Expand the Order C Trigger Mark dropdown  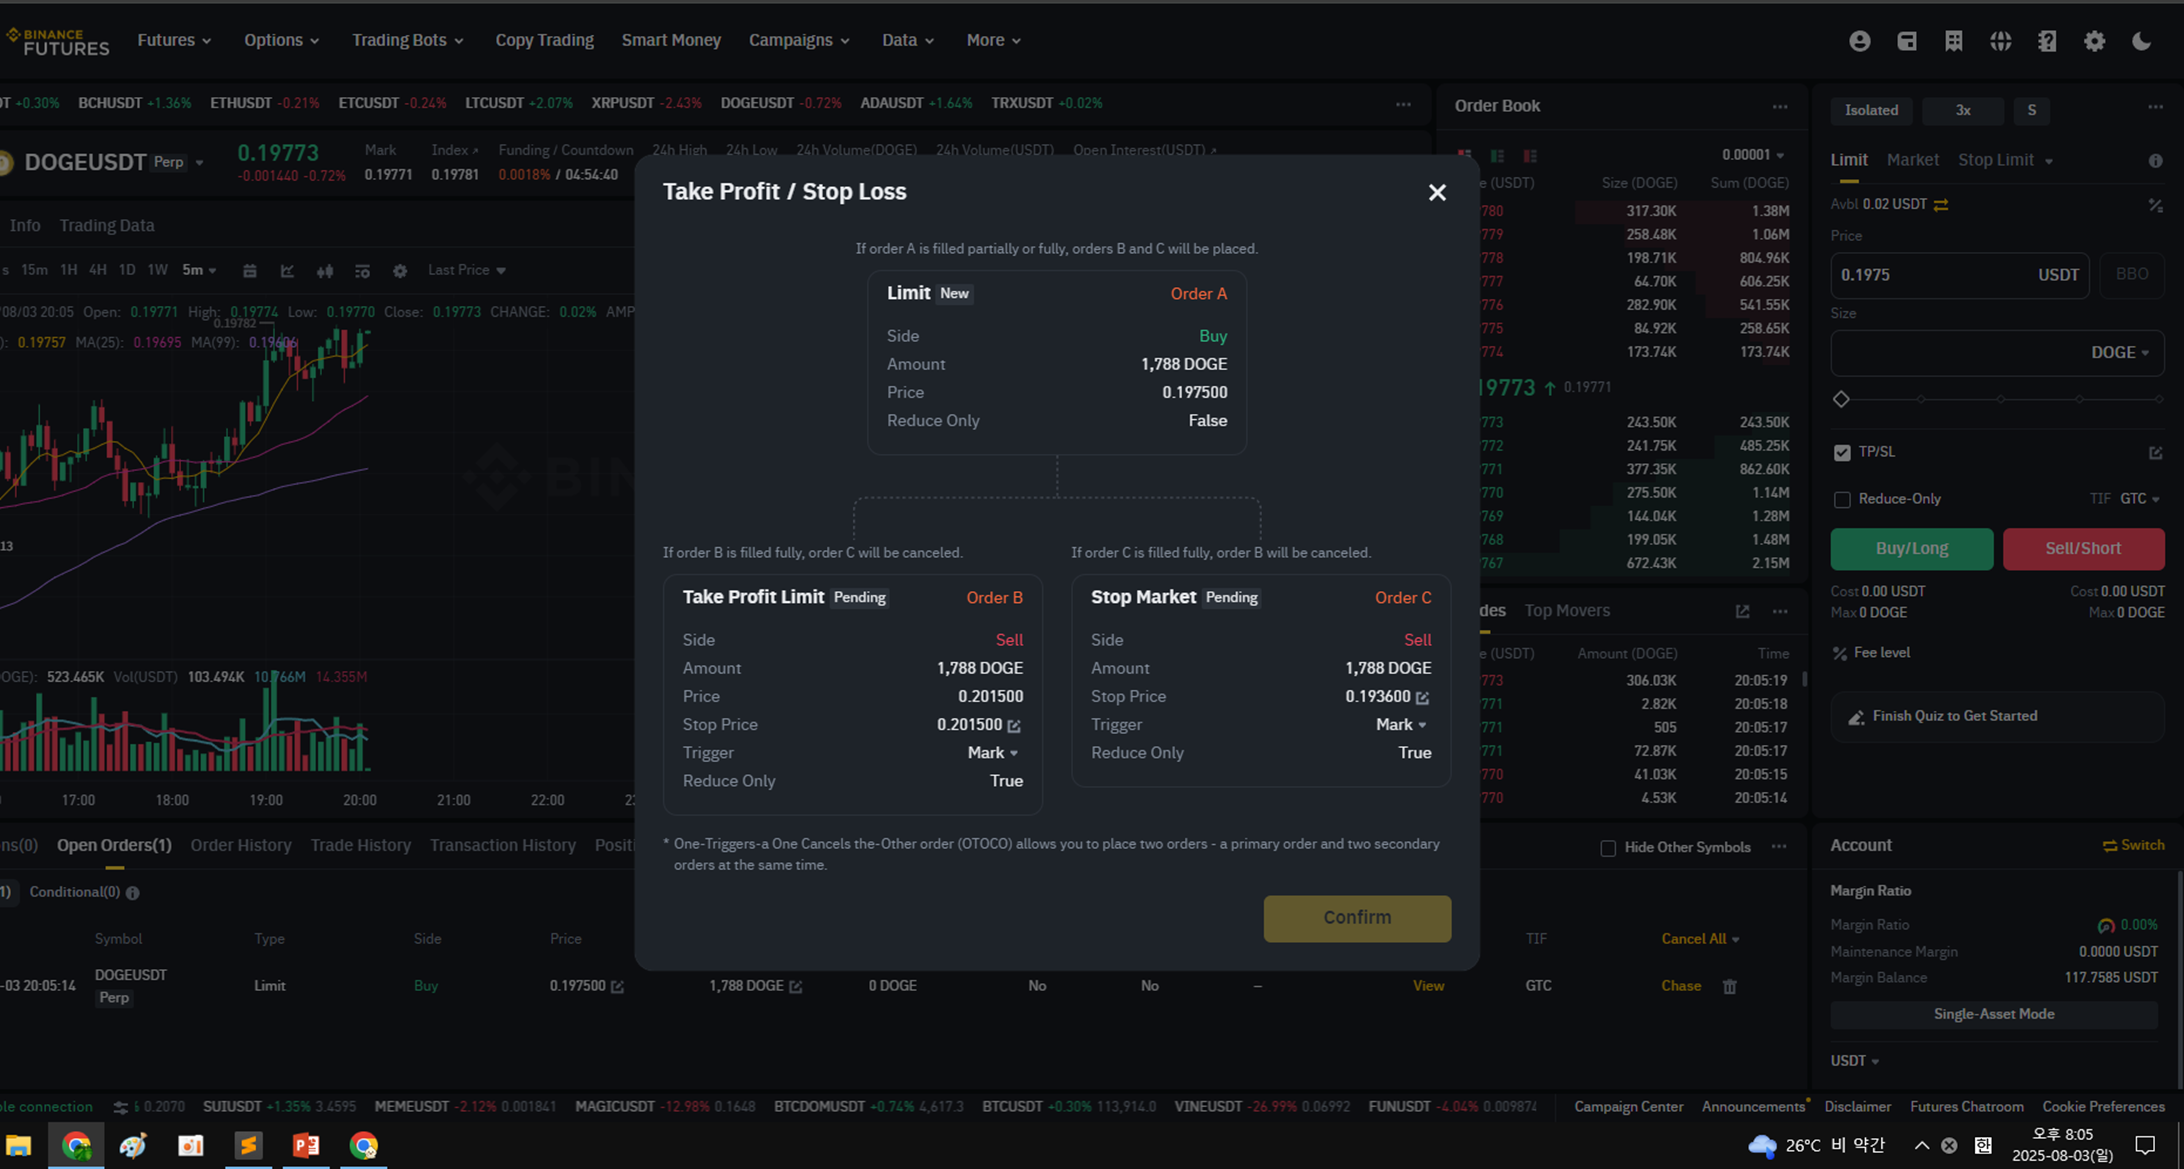1400,725
